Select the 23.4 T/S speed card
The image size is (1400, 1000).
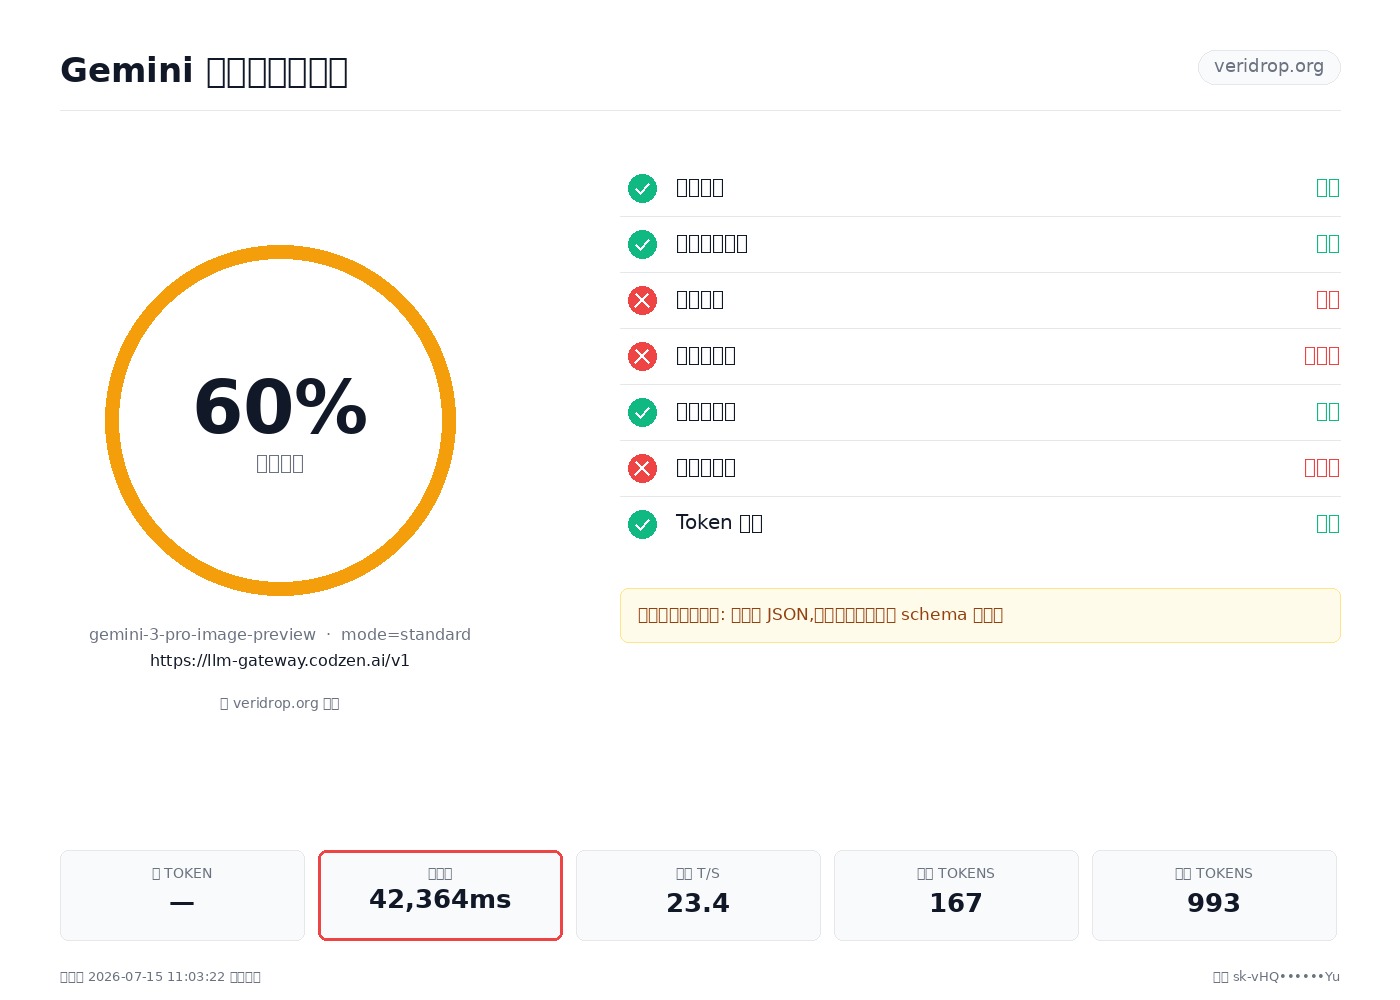click(x=698, y=895)
